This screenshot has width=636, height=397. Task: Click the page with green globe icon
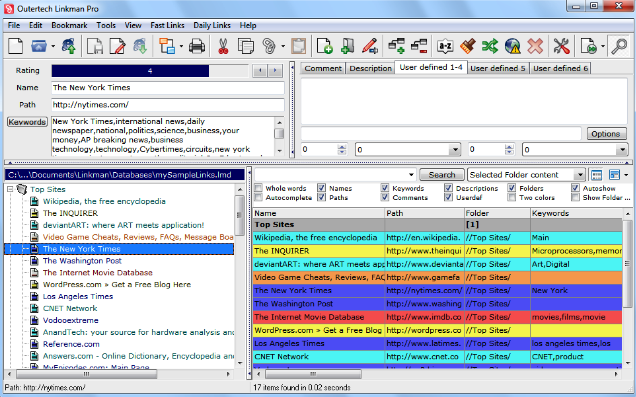click(x=589, y=46)
